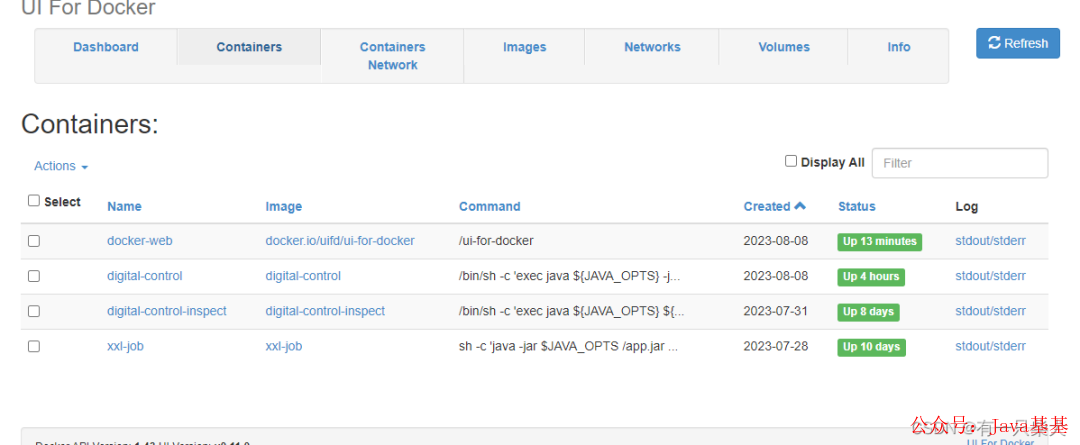Switch to the Volumes tab
The height and width of the screenshot is (445, 1080).
(784, 47)
